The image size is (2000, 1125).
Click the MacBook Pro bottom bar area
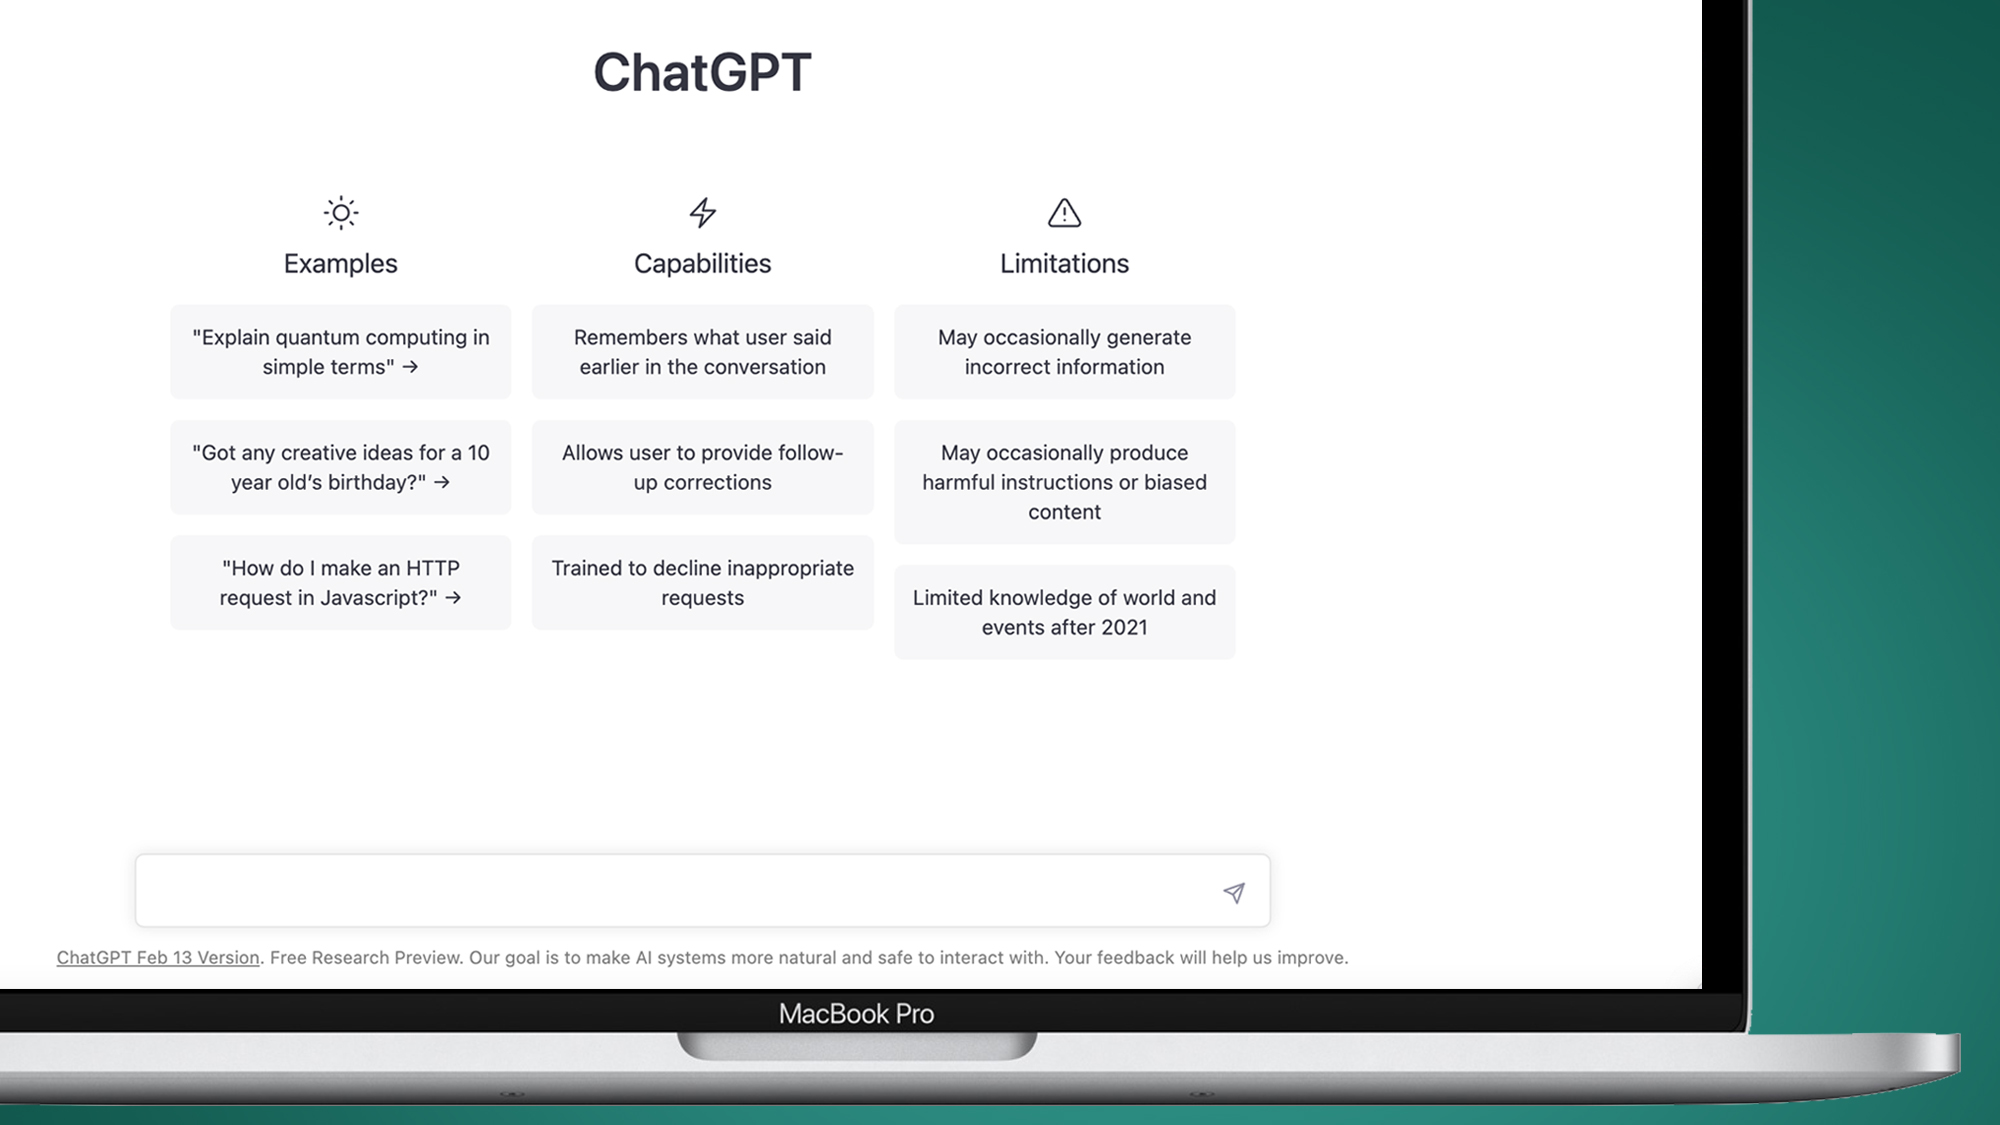click(856, 1014)
